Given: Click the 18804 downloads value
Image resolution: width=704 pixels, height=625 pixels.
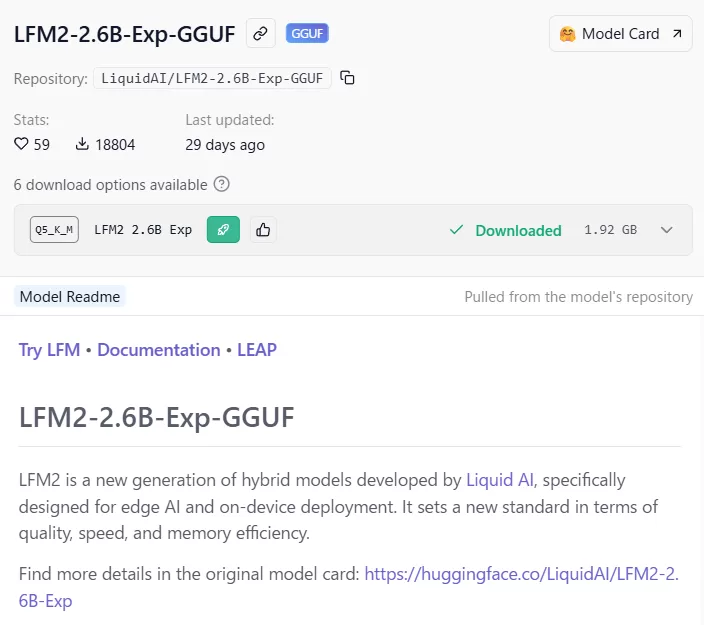Looking at the screenshot, I should click(115, 145).
